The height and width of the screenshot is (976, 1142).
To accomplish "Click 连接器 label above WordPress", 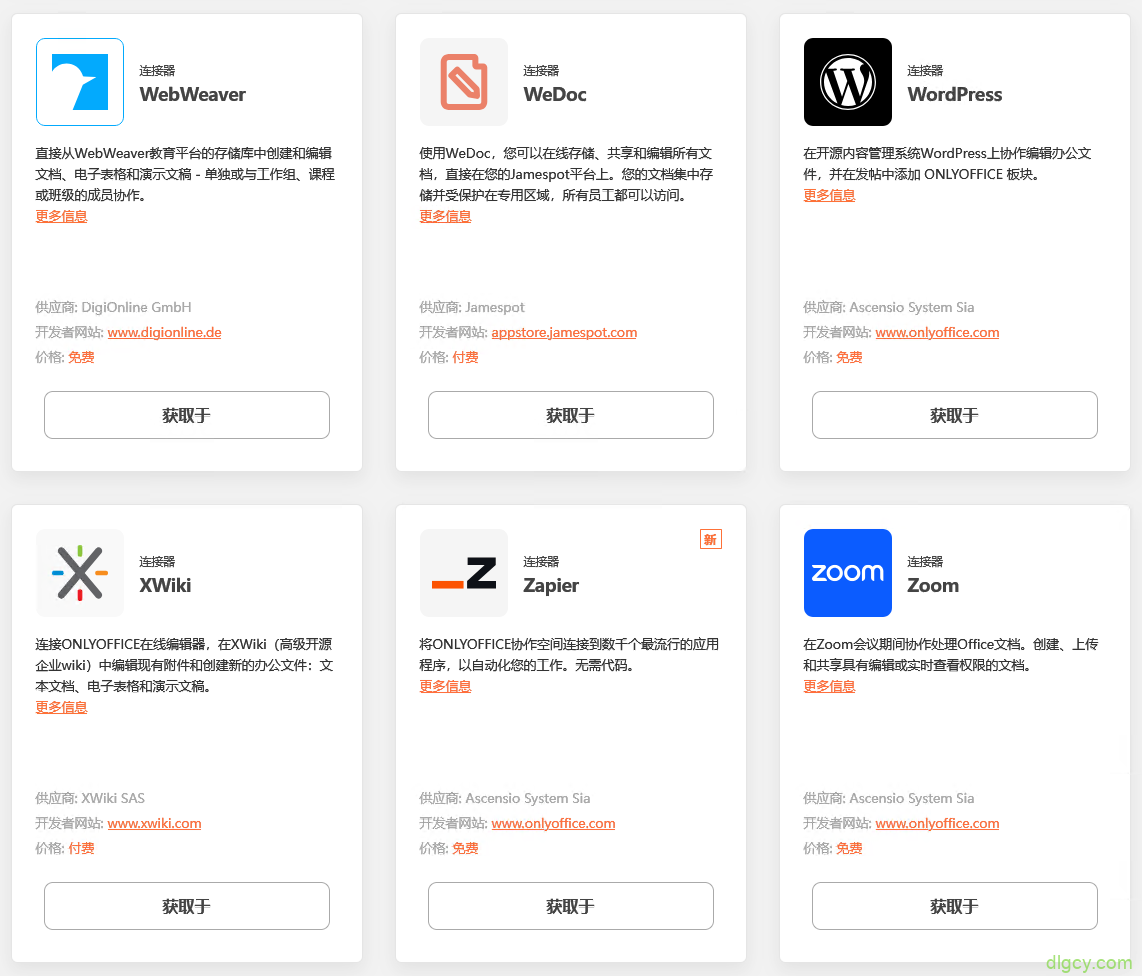I will click(925, 71).
